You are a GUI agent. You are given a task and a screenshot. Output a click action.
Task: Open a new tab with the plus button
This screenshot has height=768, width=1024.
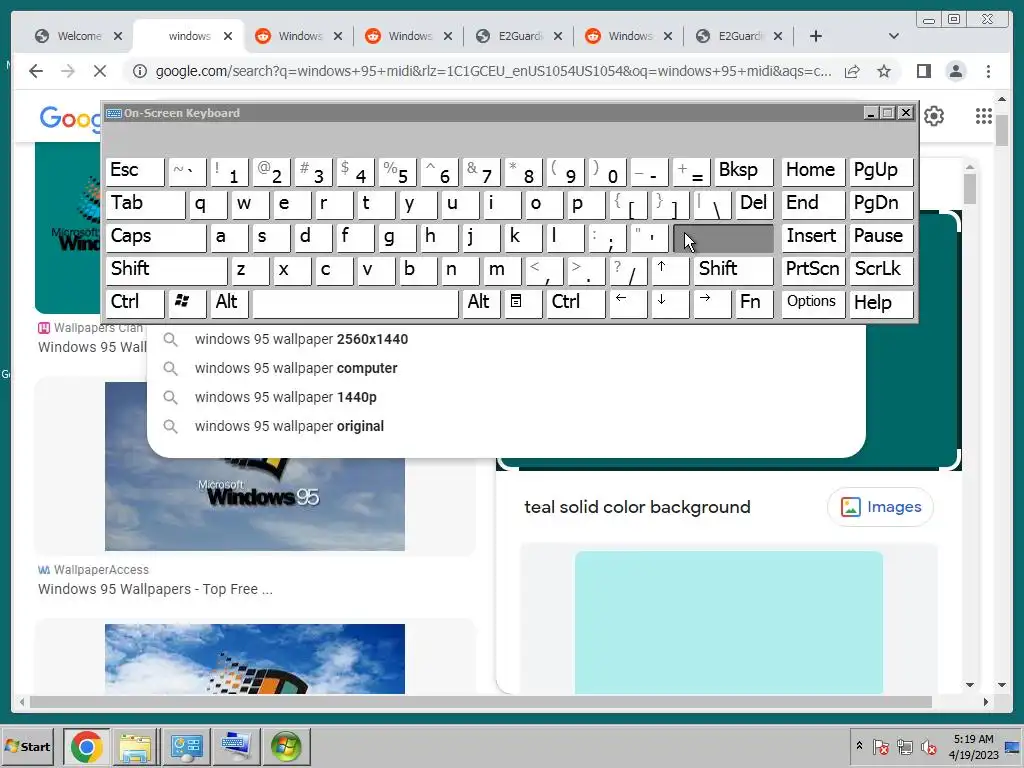tap(816, 36)
